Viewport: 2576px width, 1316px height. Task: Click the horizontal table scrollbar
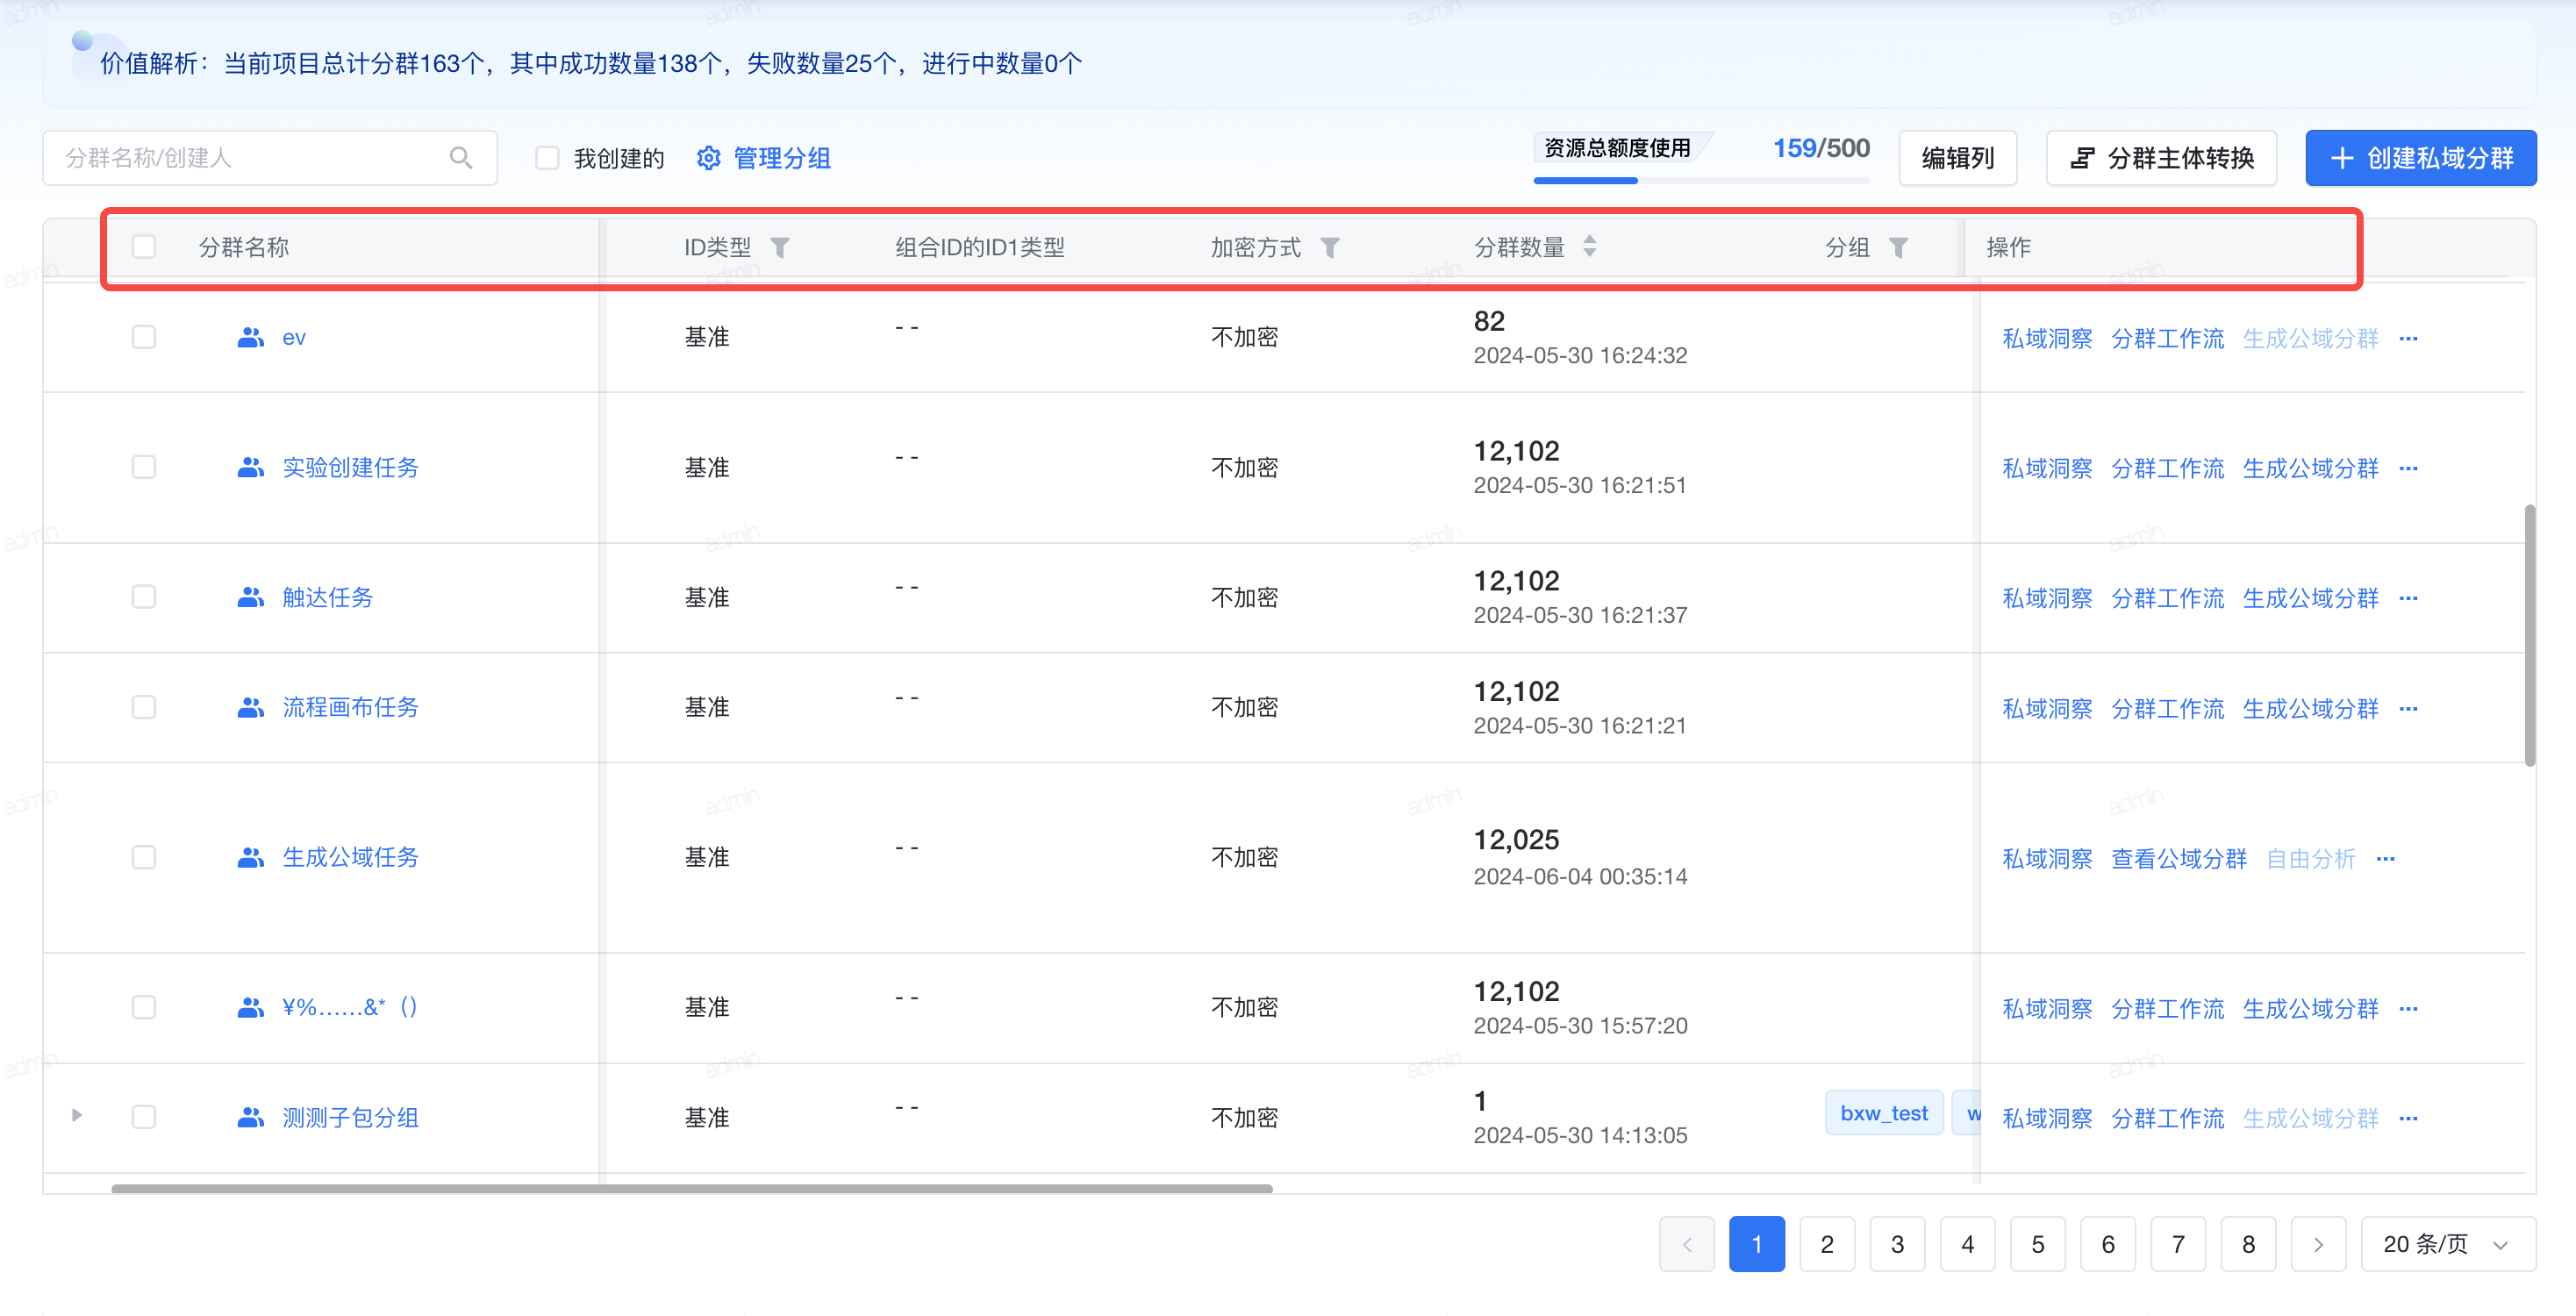tap(691, 1189)
